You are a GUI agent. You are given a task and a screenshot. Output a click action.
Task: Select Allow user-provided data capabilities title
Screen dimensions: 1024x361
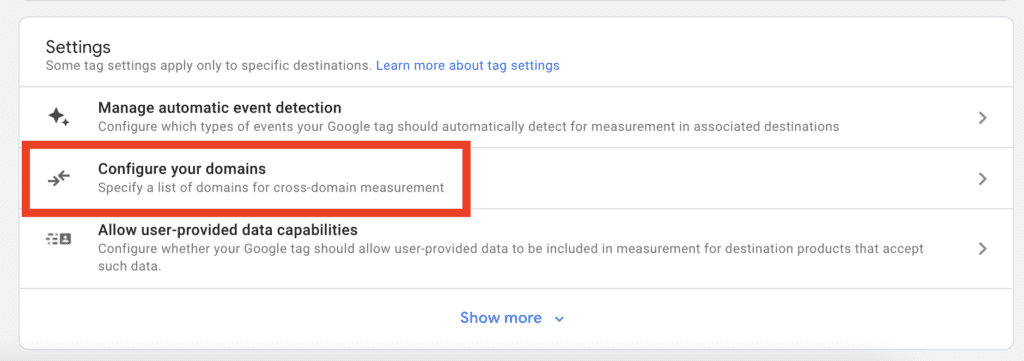[x=227, y=230]
